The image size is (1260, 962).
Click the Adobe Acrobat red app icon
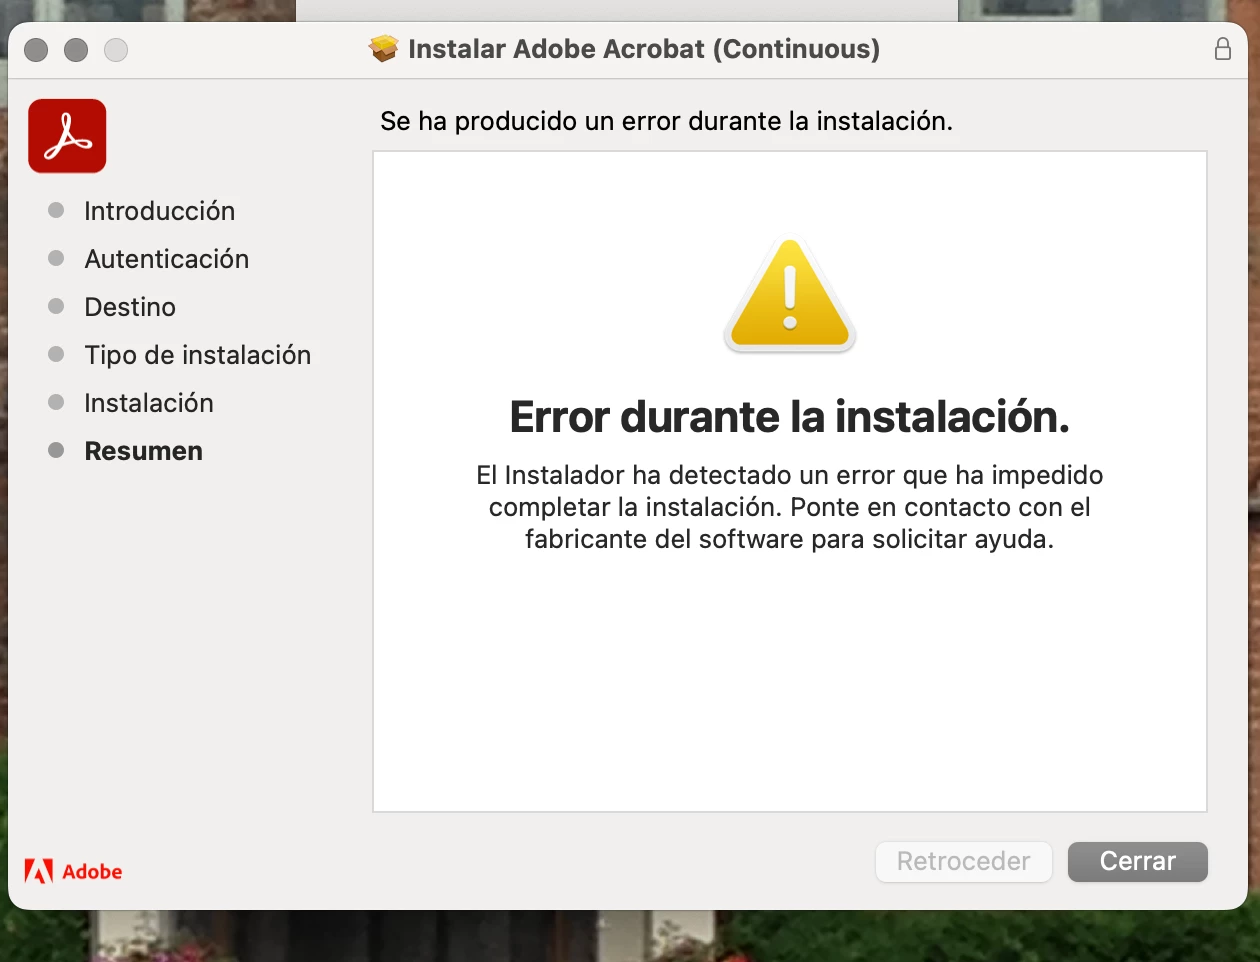(x=67, y=136)
